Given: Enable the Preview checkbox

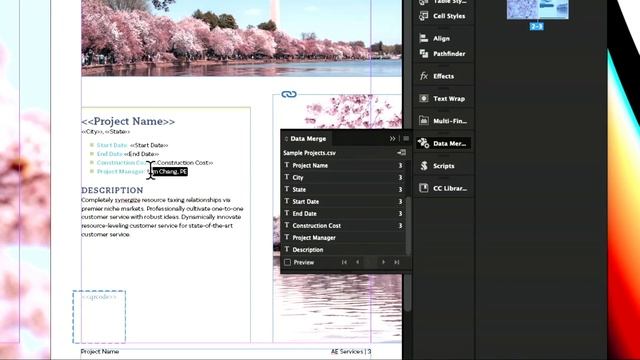Looking at the screenshot, I should pyautogui.click(x=287, y=262).
